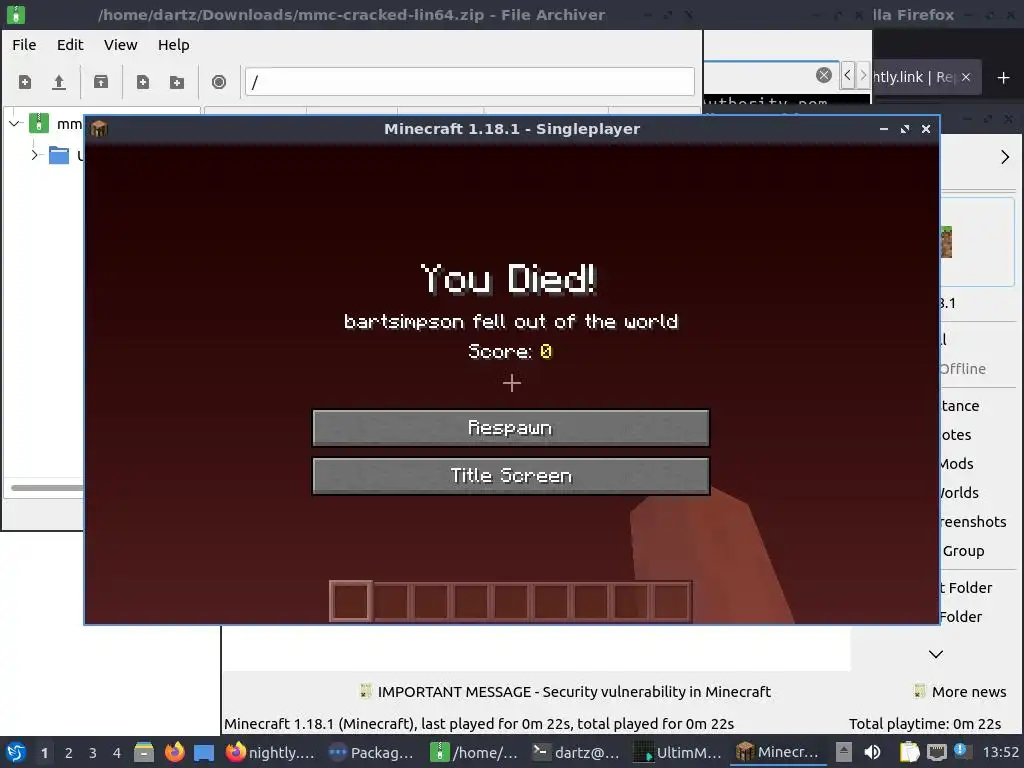Click the previous match left arrow

pos(847,76)
